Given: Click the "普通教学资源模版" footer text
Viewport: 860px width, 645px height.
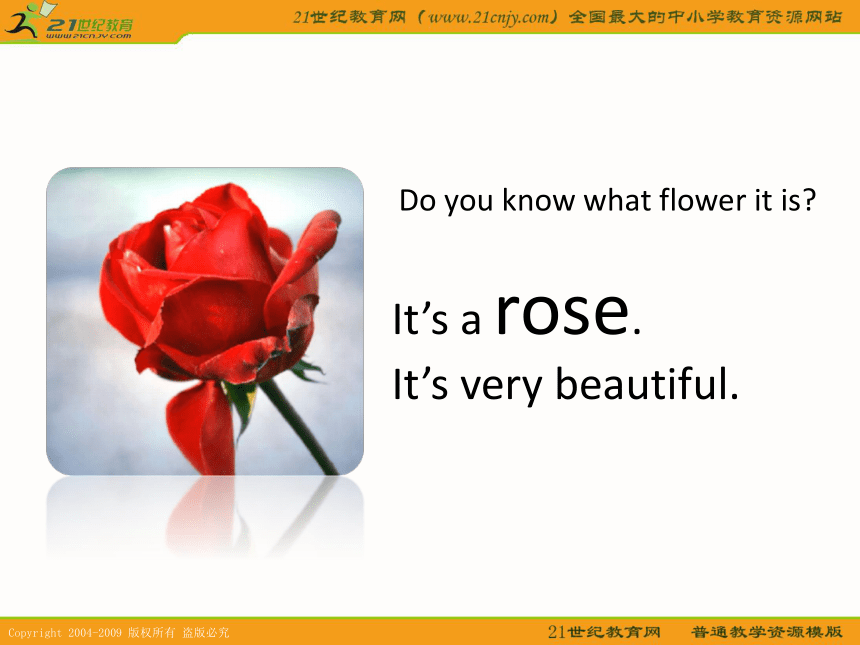Looking at the screenshot, I should pyautogui.click(x=766, y=632).
